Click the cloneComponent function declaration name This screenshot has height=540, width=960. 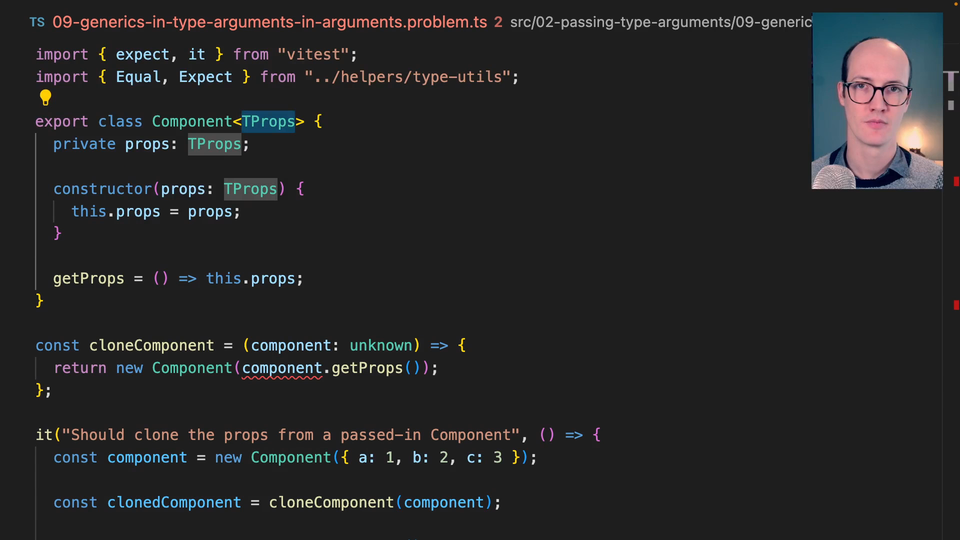pos(152,345)
